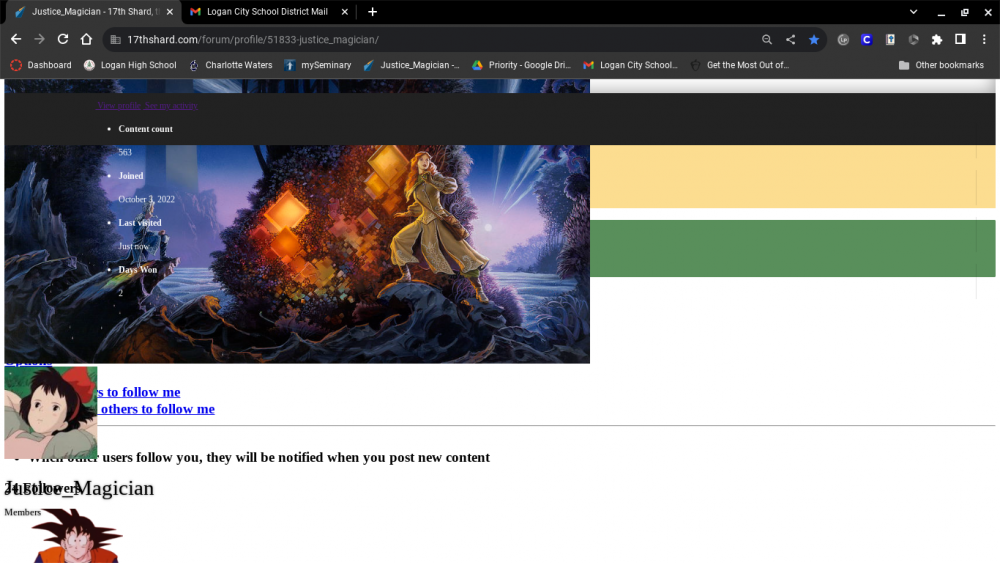View site information icon in address bar
This screenshot has height=563, width=1000.
point(115,40)
